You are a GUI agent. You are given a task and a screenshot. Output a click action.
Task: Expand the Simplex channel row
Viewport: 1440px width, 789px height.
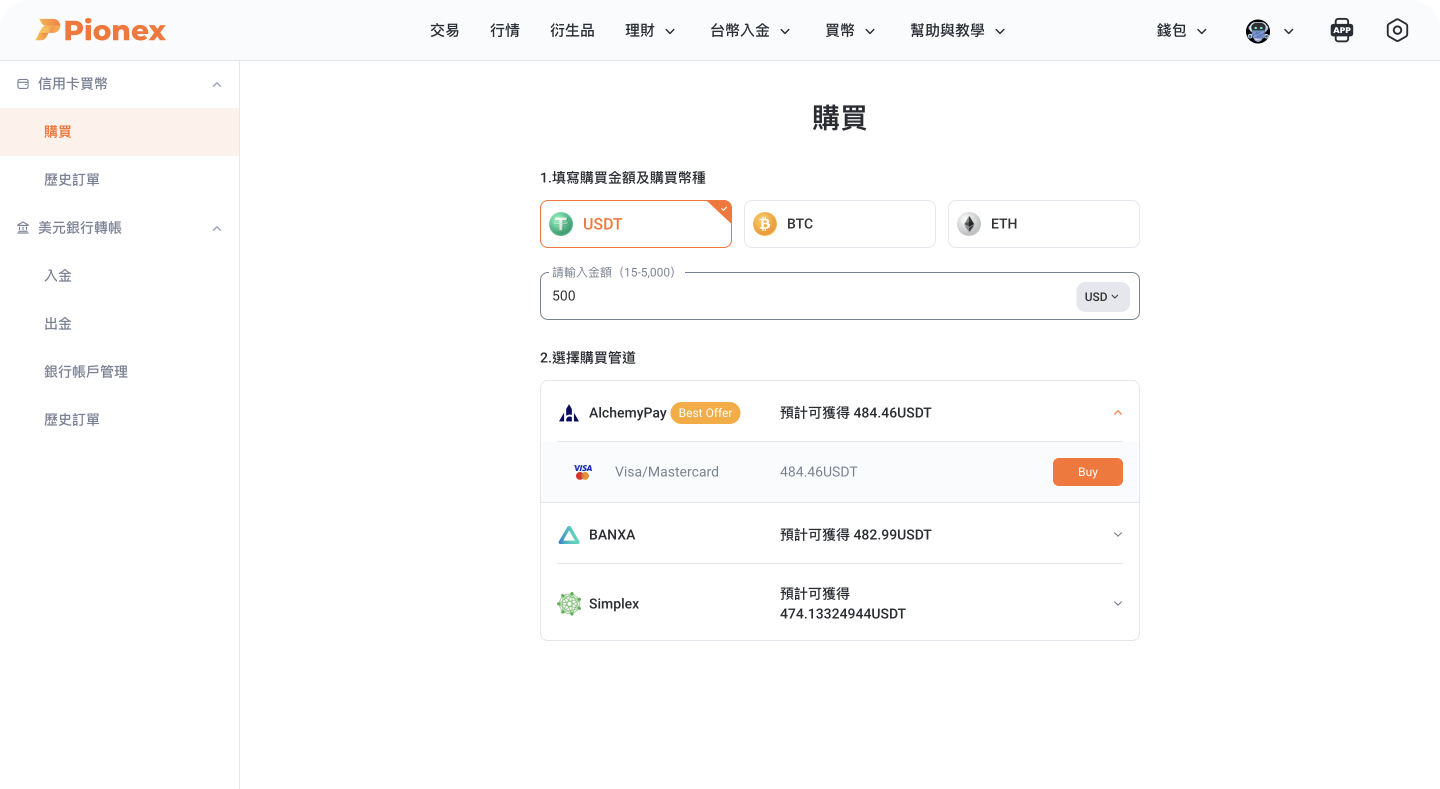tap(1118, 604)
